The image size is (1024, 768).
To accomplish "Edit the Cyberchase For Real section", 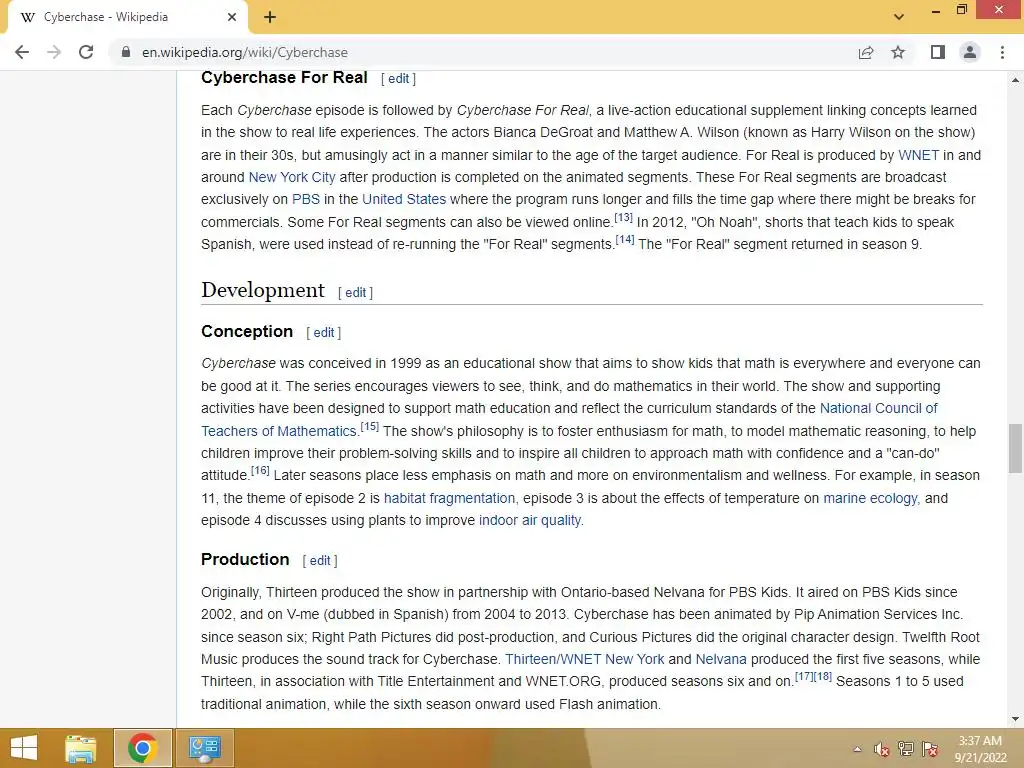I will click(x=398, y=79).
